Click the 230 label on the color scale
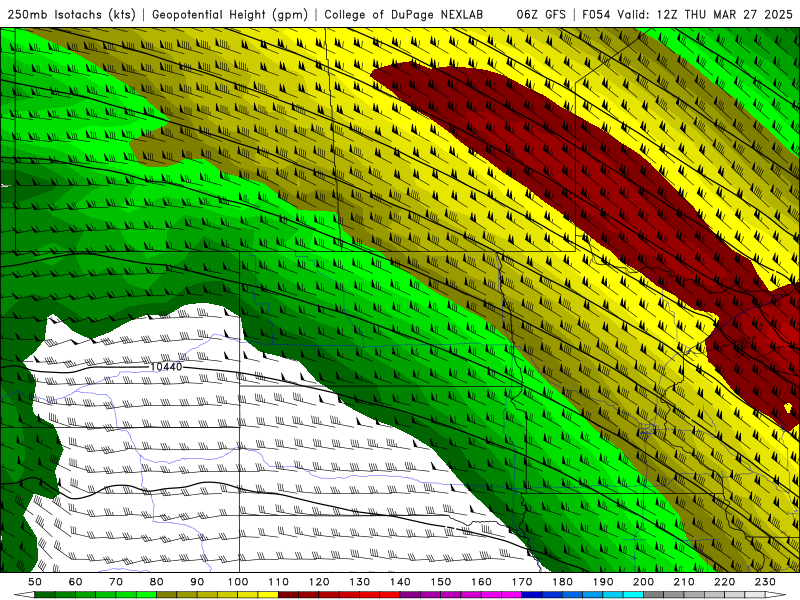The height and width of the screenshot is (600, 800). (765, 582)
